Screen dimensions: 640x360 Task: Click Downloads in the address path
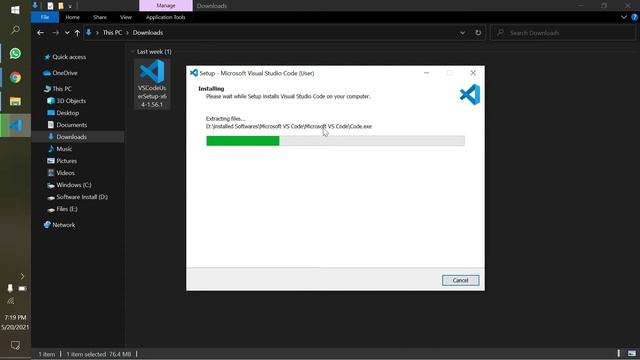148,33
